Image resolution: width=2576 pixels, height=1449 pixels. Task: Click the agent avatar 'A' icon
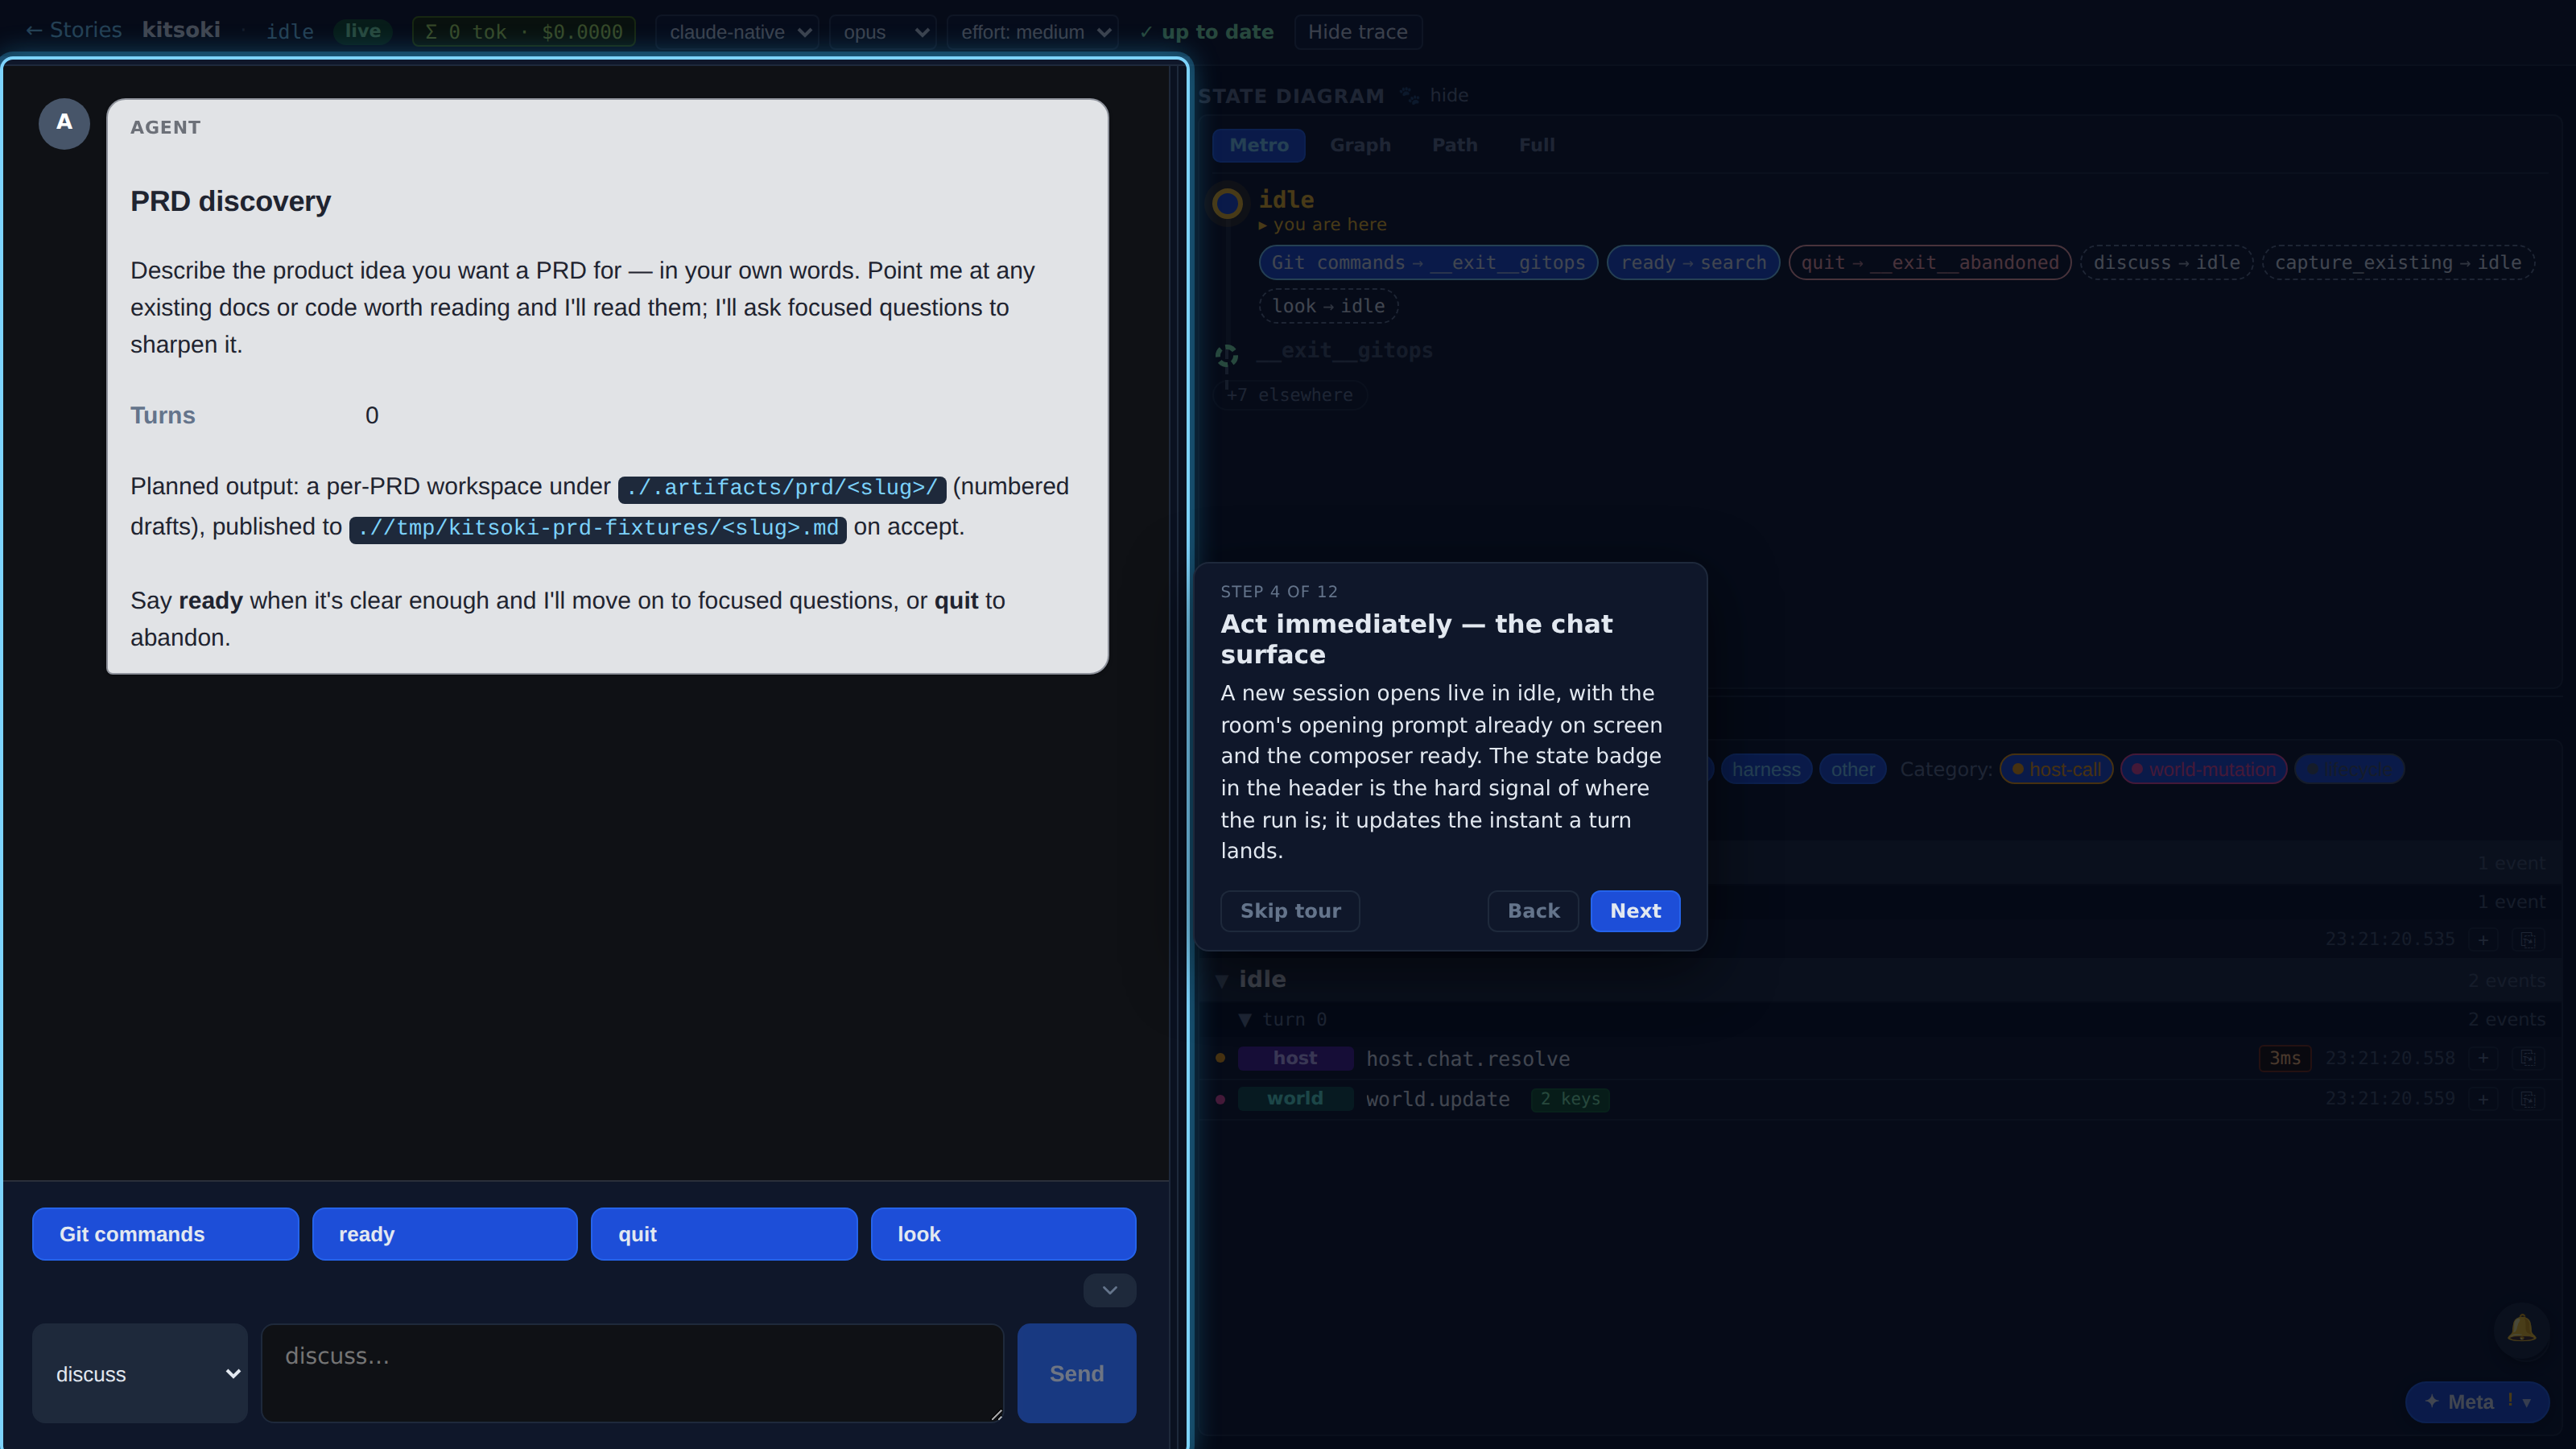(x=64, y=123)
